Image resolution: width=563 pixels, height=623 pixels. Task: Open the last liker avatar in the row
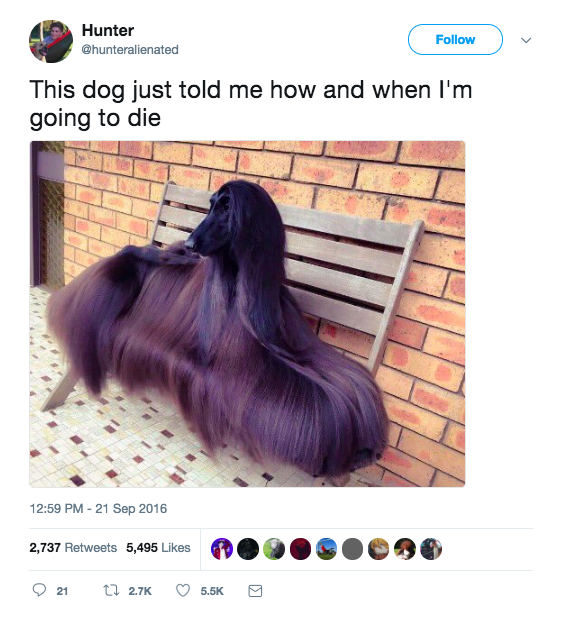pos(431,549)
